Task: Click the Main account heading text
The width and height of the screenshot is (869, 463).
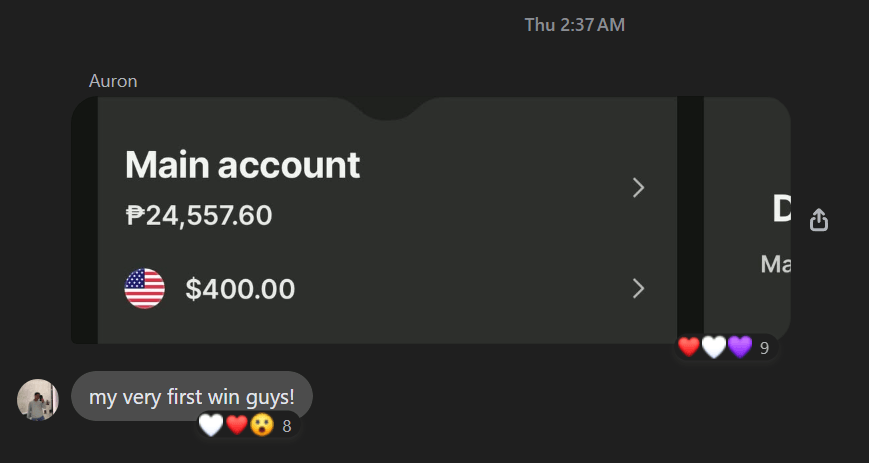Action: (x=243, y=165)
